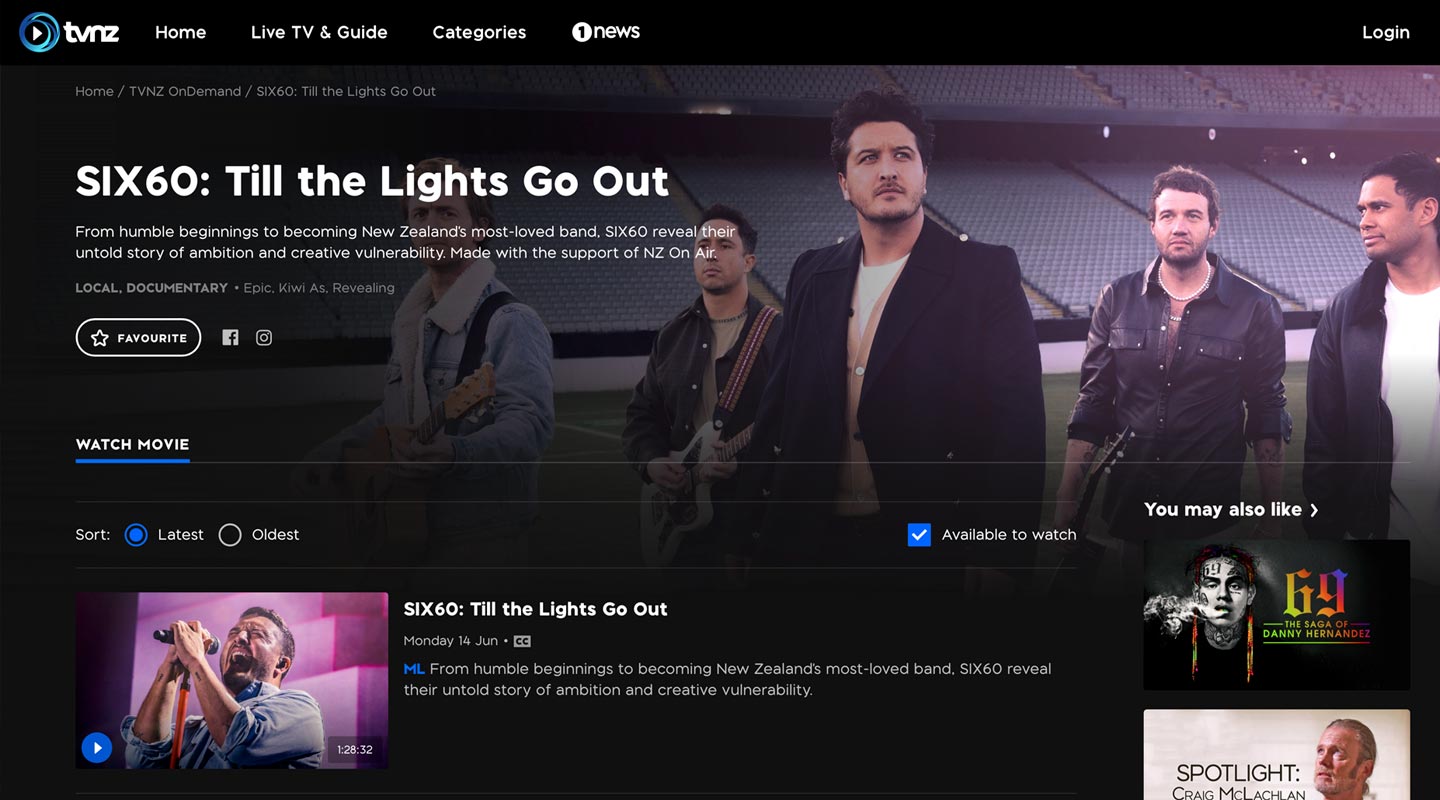Click the Home breadcrumb link
Screen dimensions: 1440x800
(x=94, y=91)
